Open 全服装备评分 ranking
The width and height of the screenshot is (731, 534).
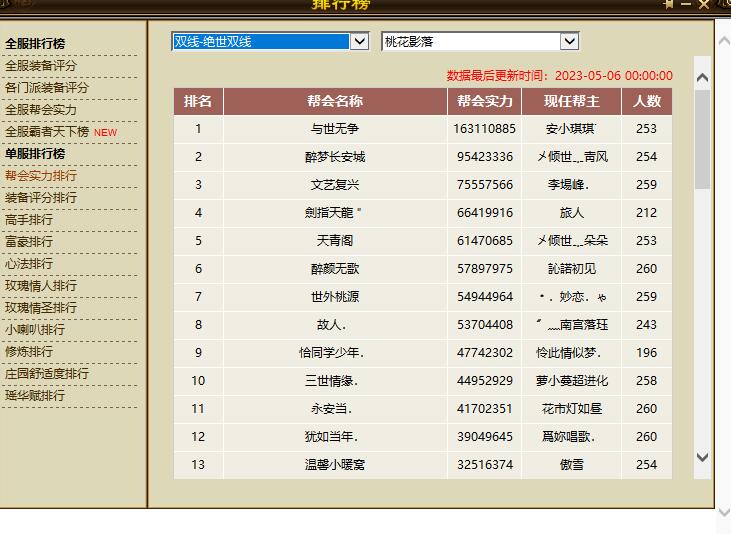[x=41, y=66]
